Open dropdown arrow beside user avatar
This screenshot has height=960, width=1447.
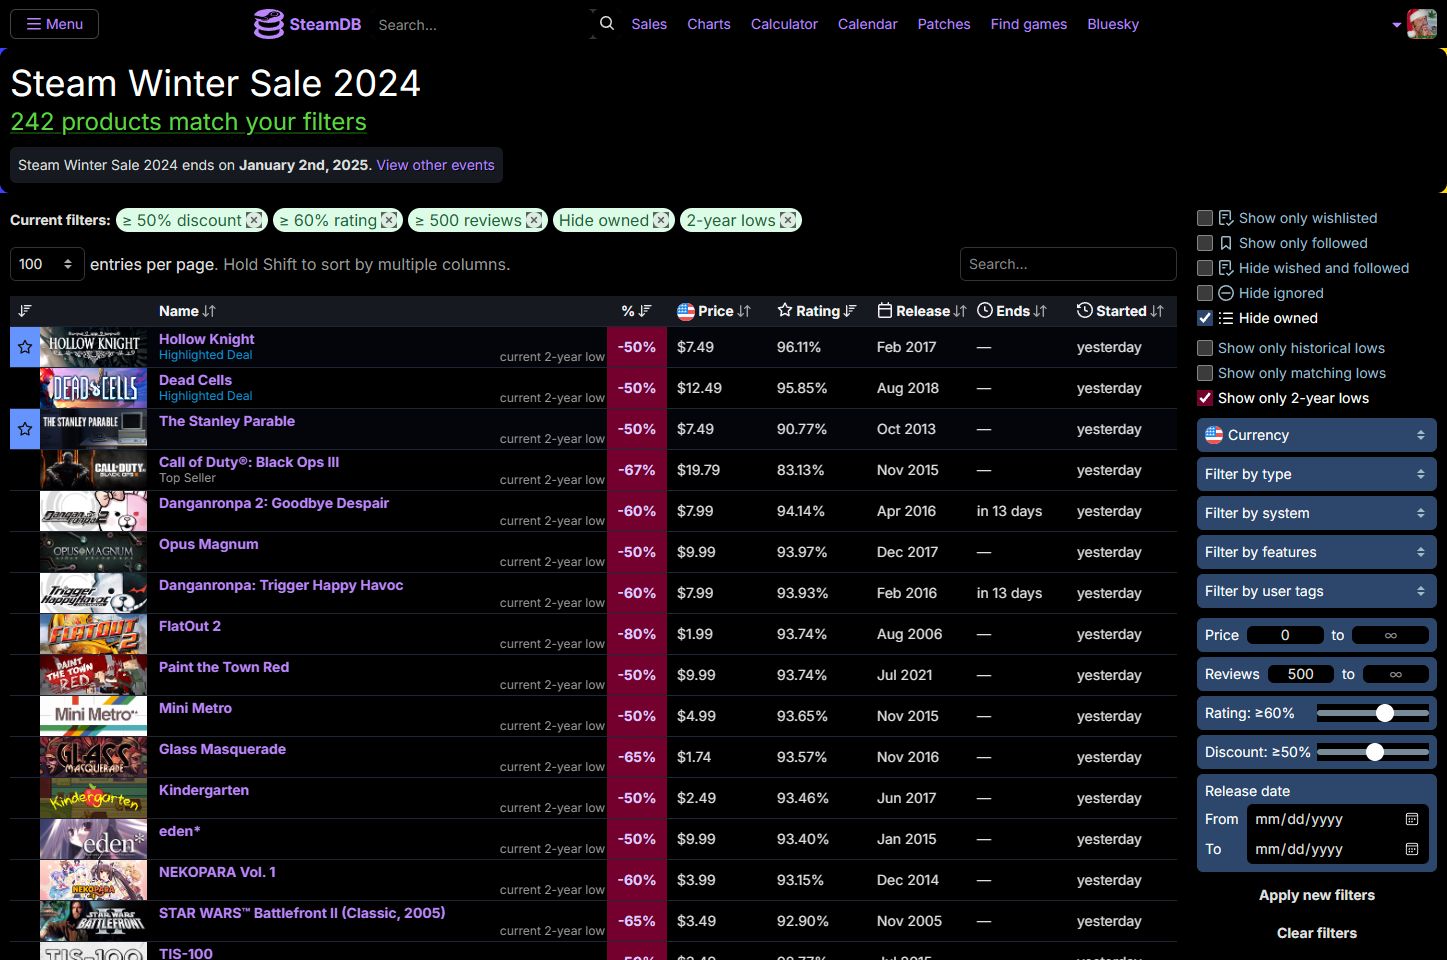[1396, 25]
